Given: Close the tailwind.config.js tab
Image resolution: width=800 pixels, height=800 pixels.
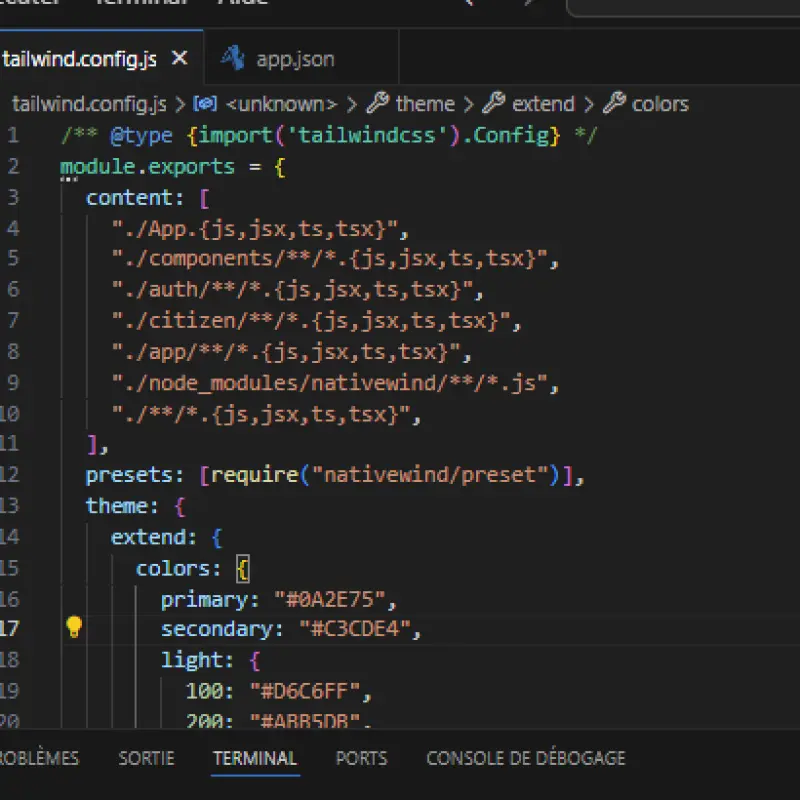Looking at the screenshot, I should [178, 58].
